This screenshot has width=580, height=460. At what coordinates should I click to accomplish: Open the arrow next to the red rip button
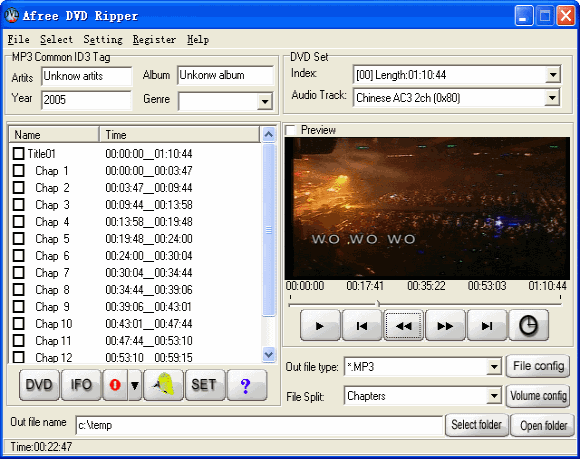click(135, 385)
